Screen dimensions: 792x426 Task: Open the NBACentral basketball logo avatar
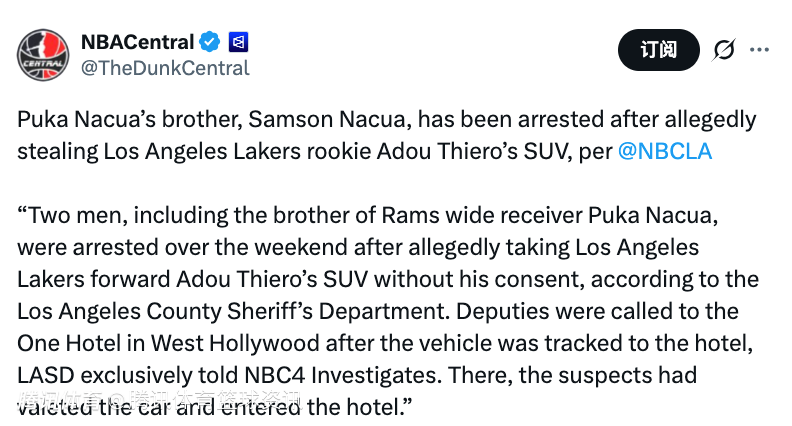(42, 55)
